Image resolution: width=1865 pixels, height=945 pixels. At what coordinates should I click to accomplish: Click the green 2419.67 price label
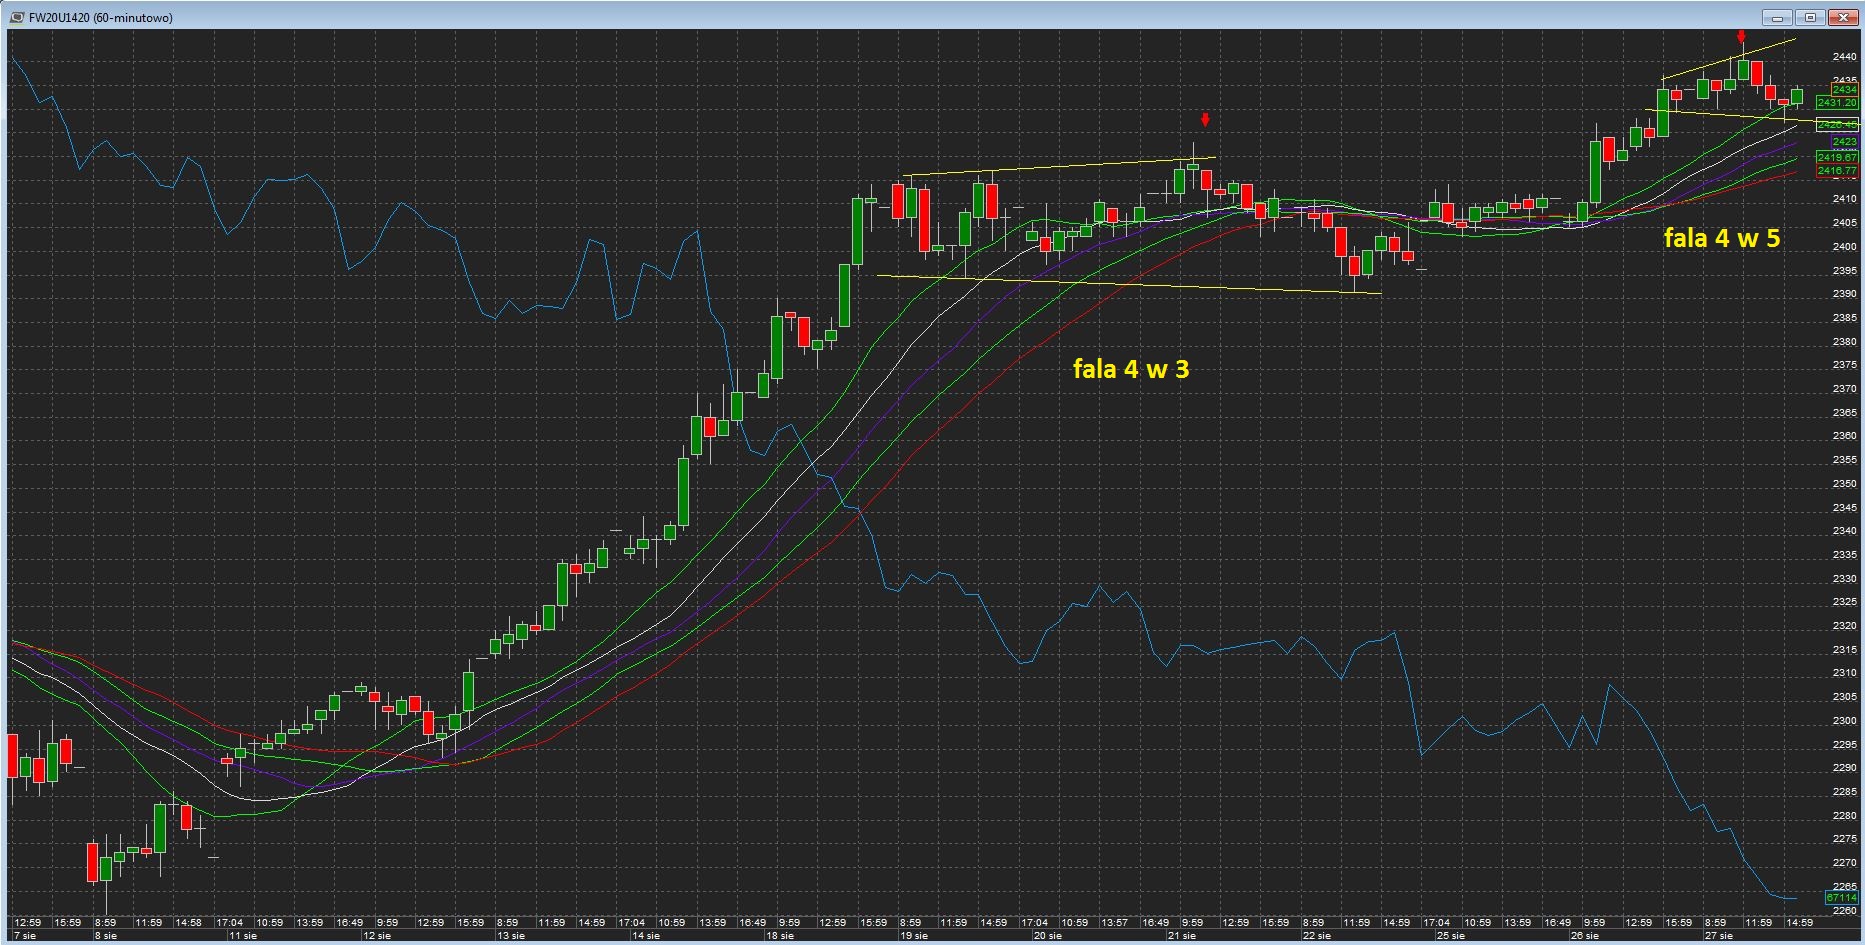point(1837,157)
